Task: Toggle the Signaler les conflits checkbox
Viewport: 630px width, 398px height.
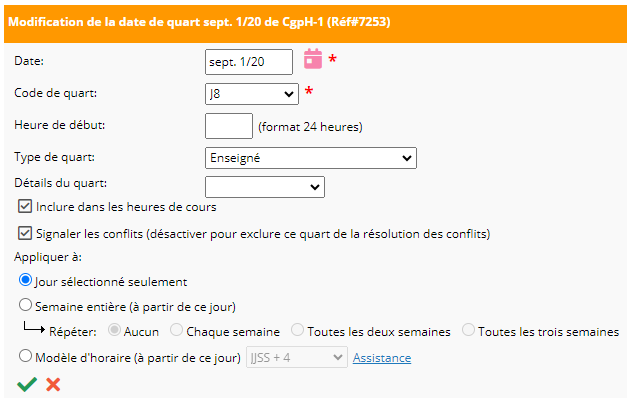Action: pyautogui.click(x=25, y=233)
